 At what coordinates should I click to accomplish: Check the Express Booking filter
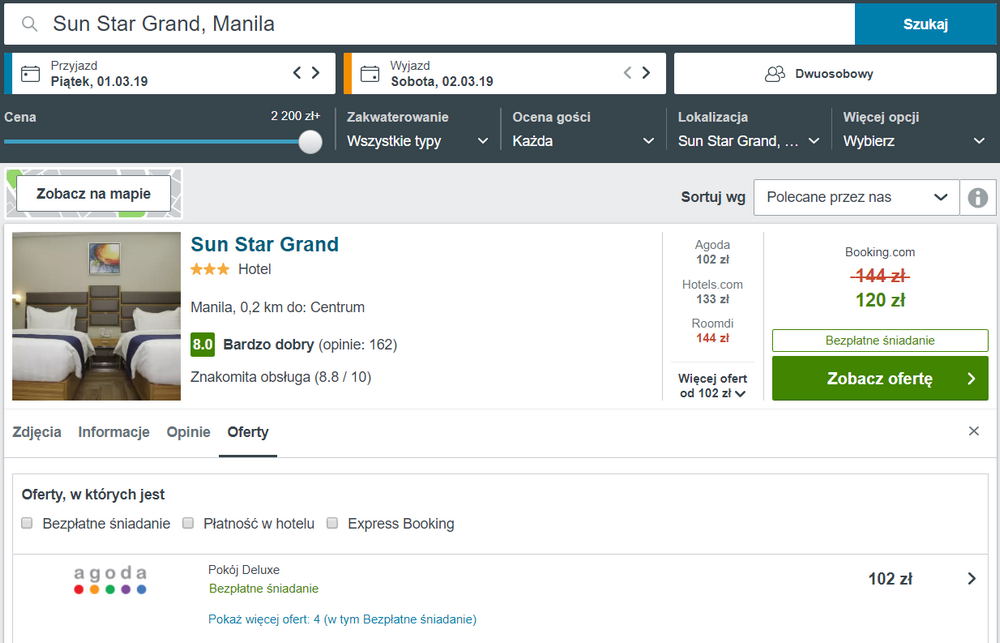click(x=332, y=523)
